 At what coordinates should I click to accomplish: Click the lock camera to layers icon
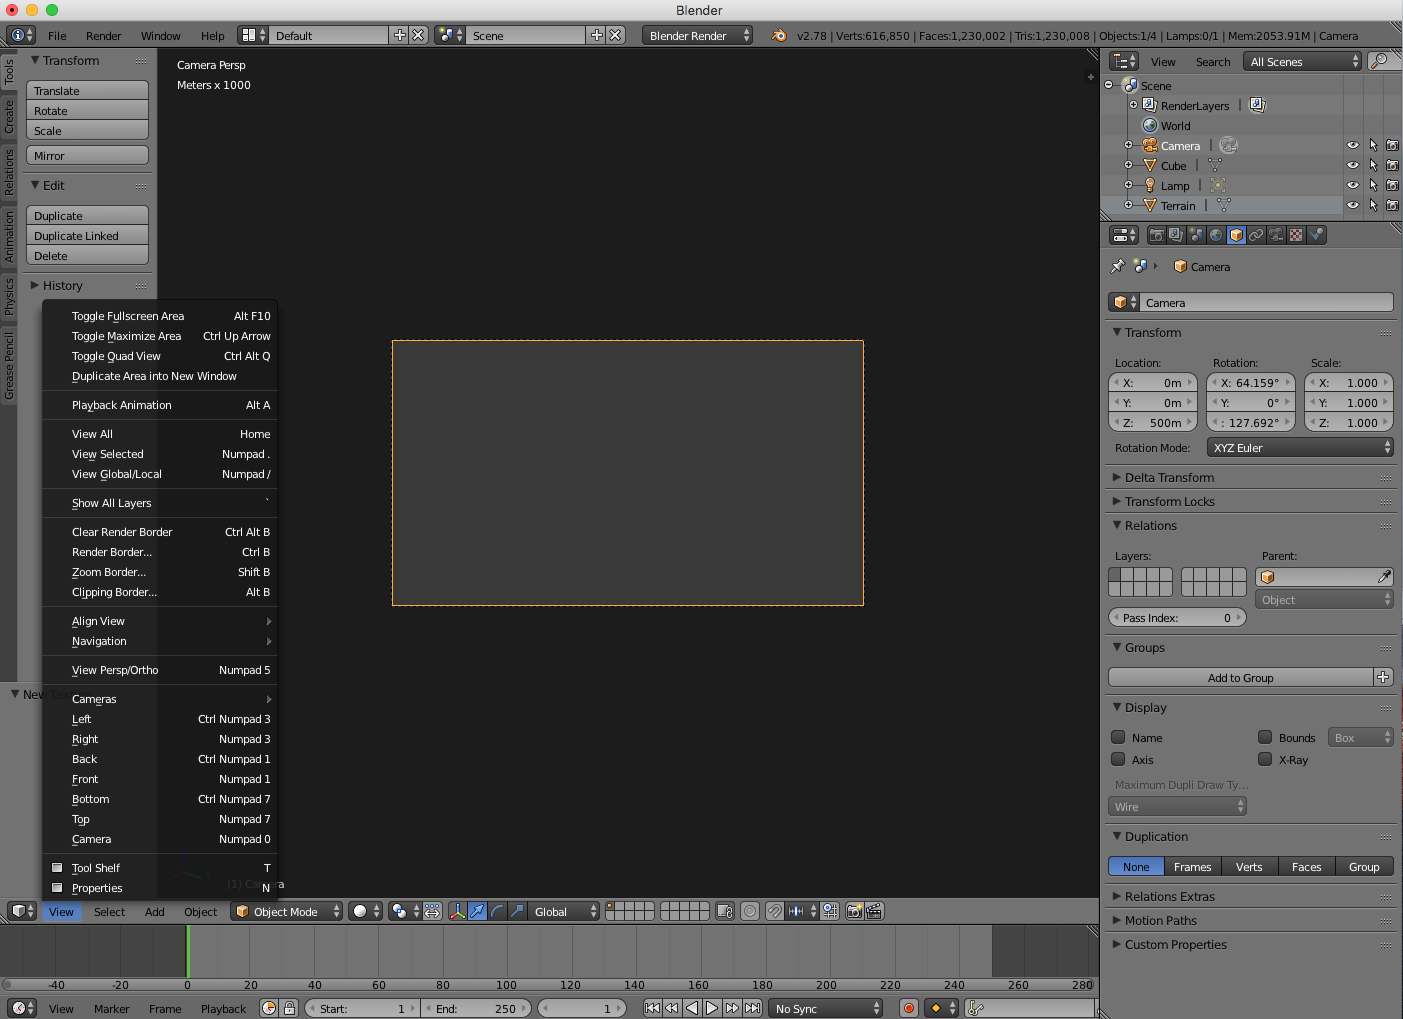[x=725, y=911]
